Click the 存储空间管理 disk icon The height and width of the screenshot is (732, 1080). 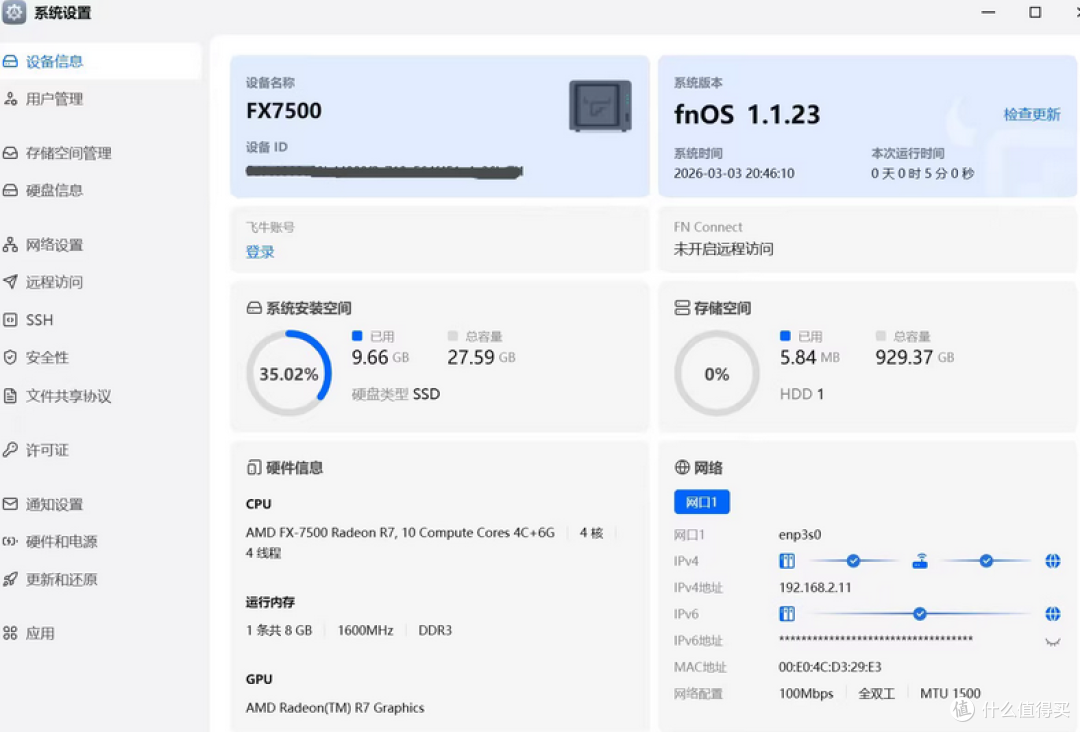click(x=10, y=153)
